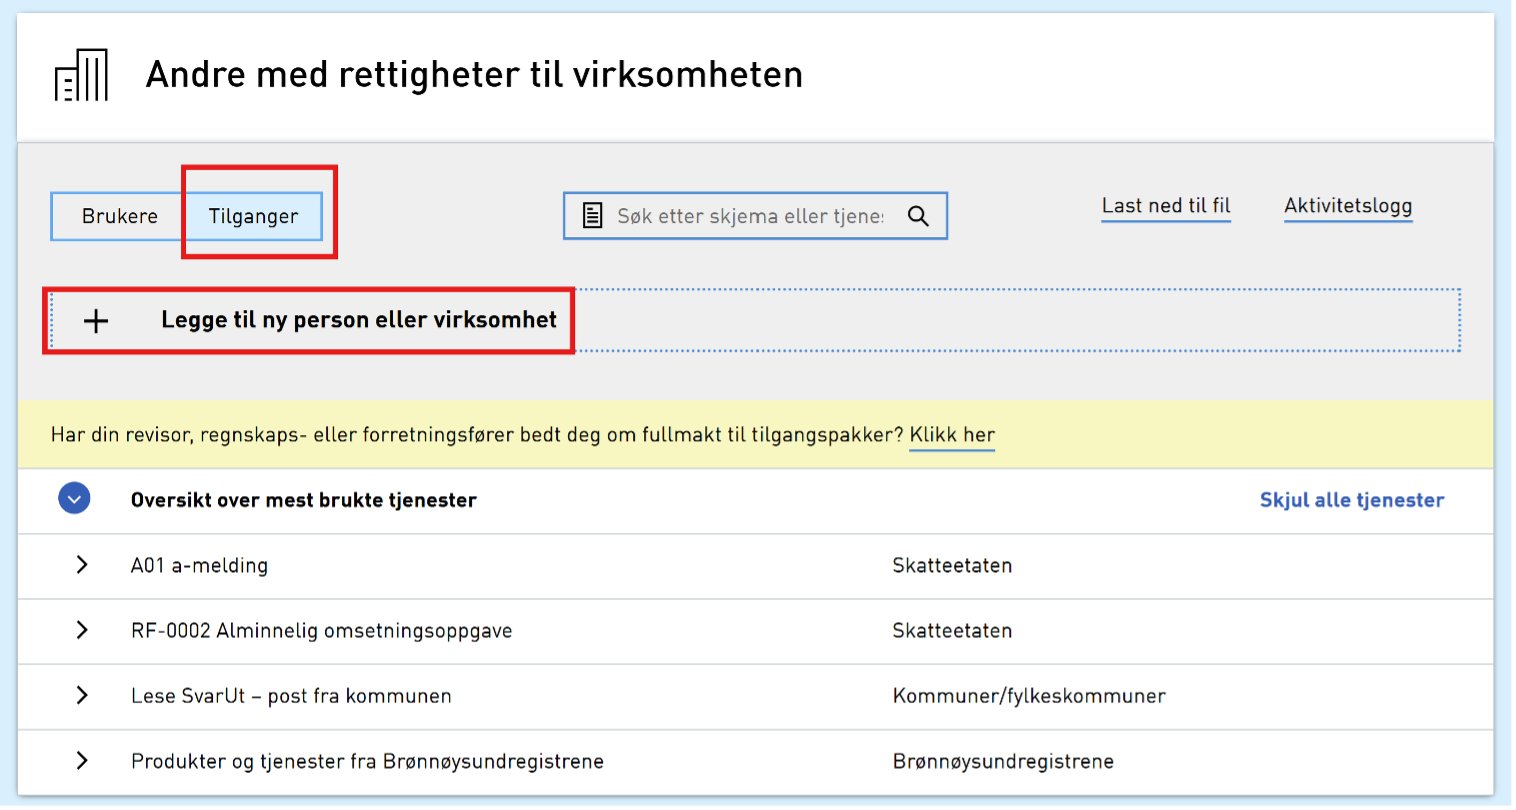Image resolution: width=1516 pixels, height=810 pixels.
Task: Hide all services via Skjul alle tjenester
Action: [1352, 500]
